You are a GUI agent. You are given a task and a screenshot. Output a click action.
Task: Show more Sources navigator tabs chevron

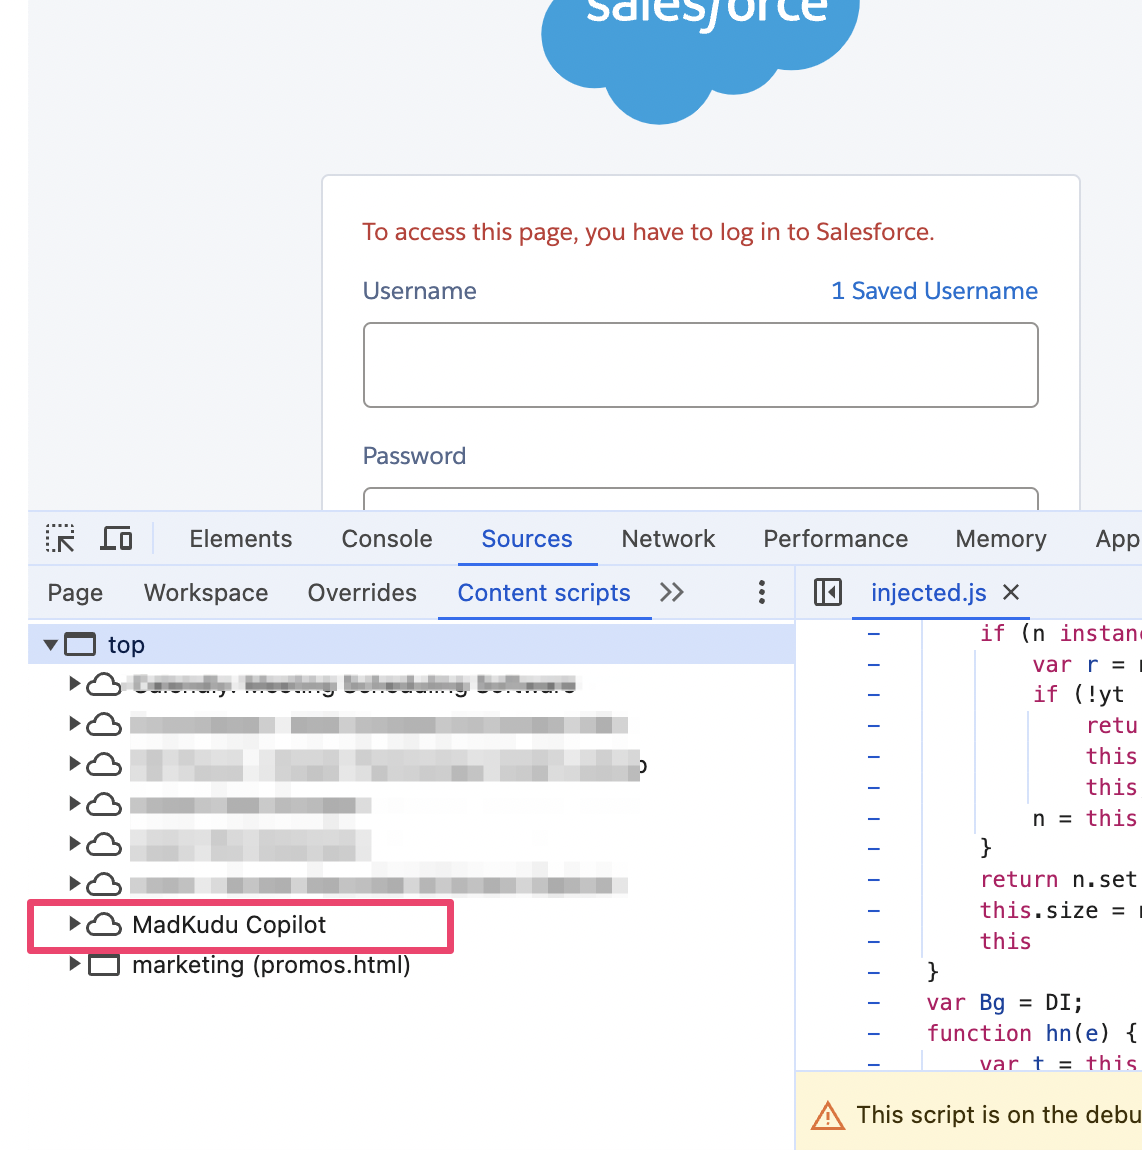click(671, 593)
